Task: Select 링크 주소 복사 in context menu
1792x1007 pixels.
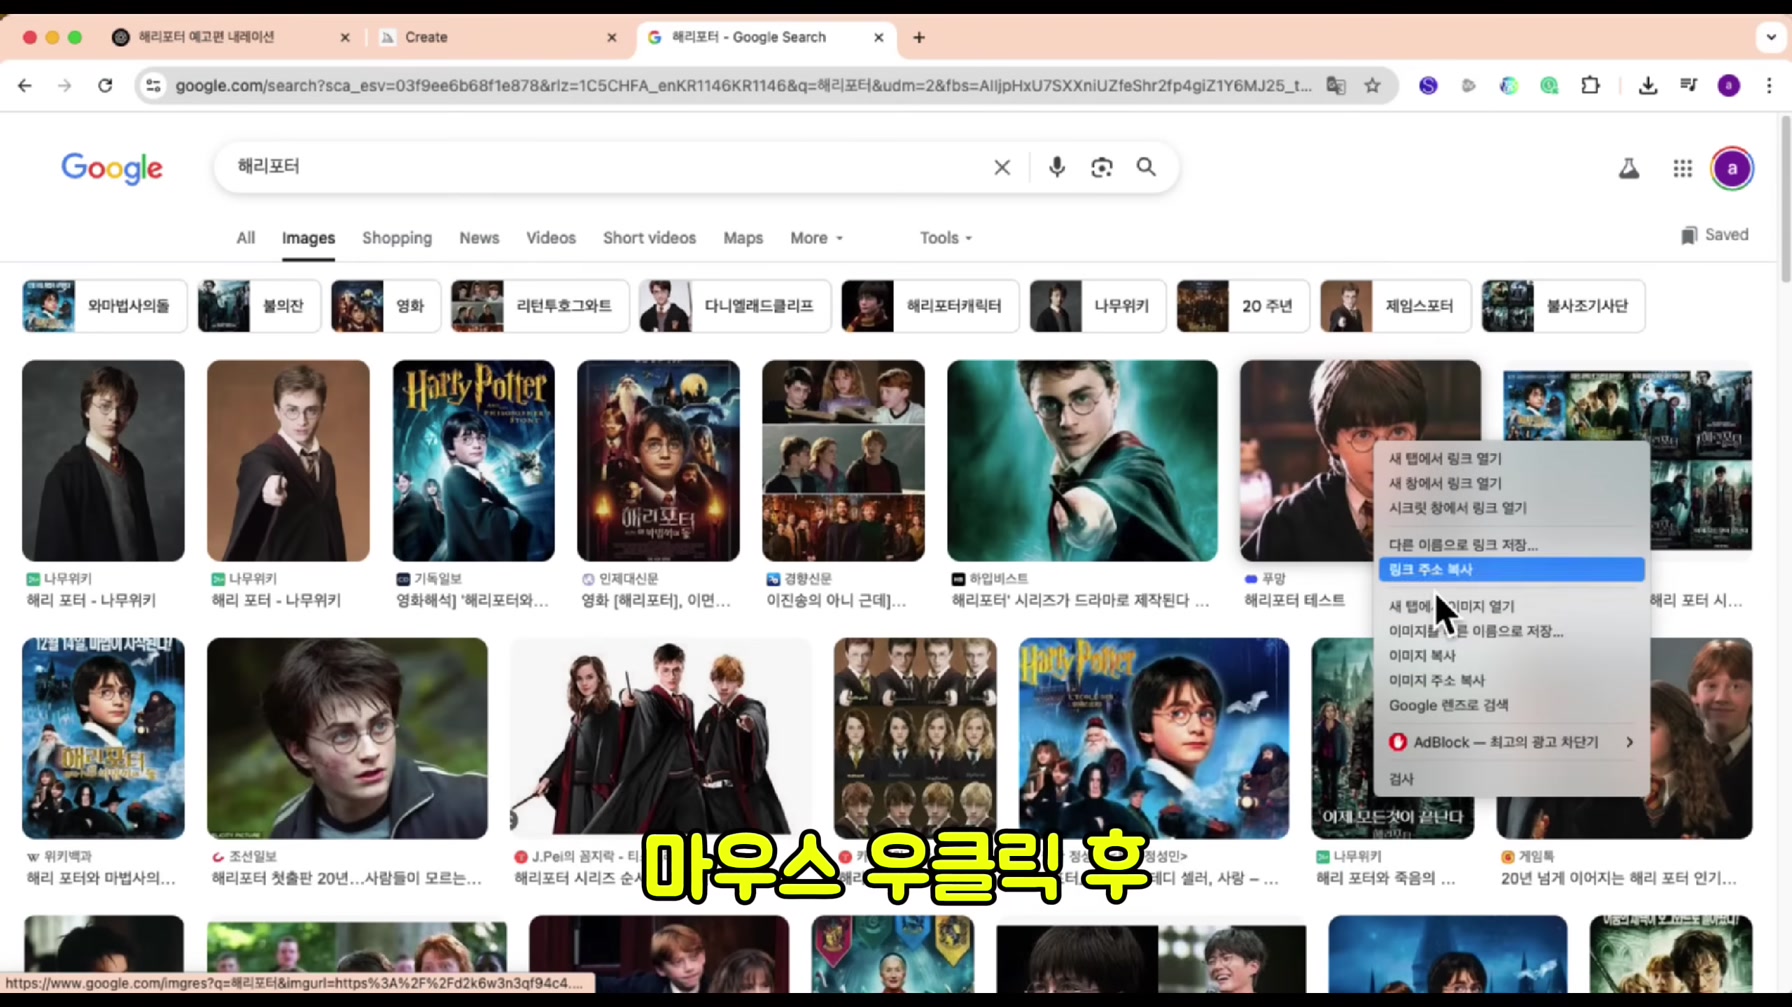Action: click(x=1511, y=570)
